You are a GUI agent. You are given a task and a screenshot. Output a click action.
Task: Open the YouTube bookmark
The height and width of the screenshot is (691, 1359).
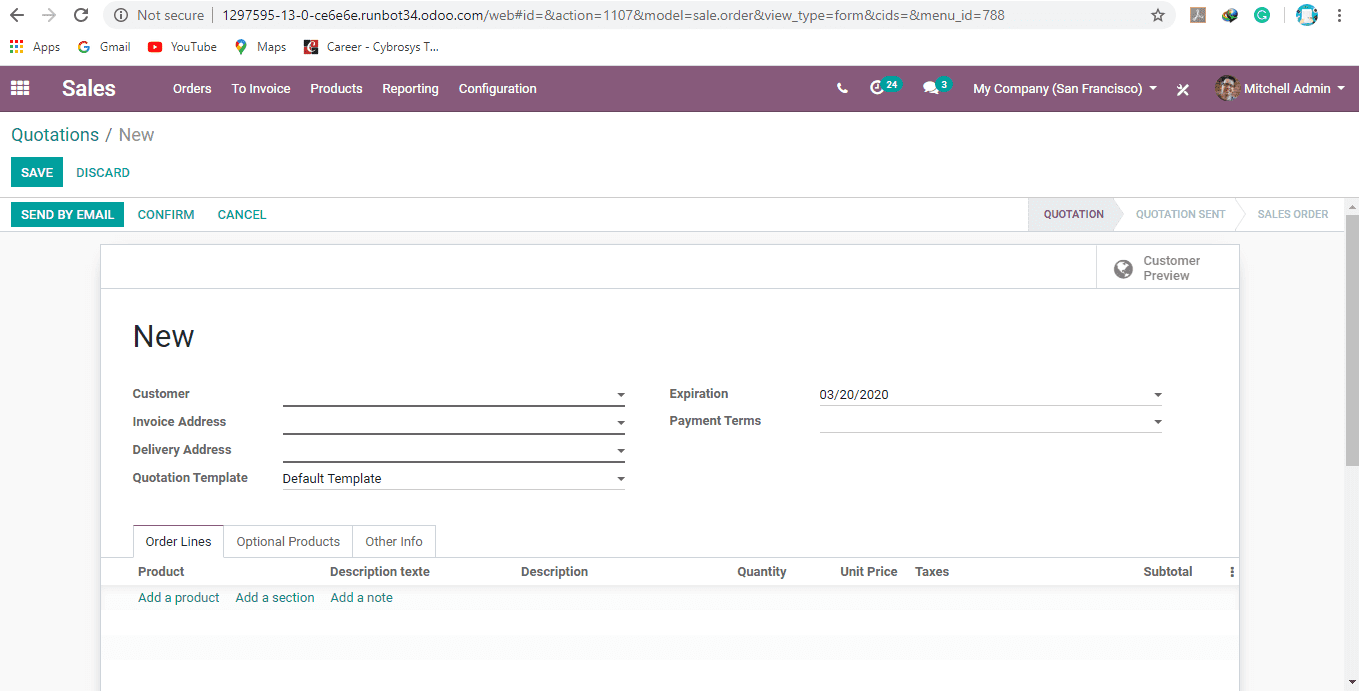coord(182,47)
